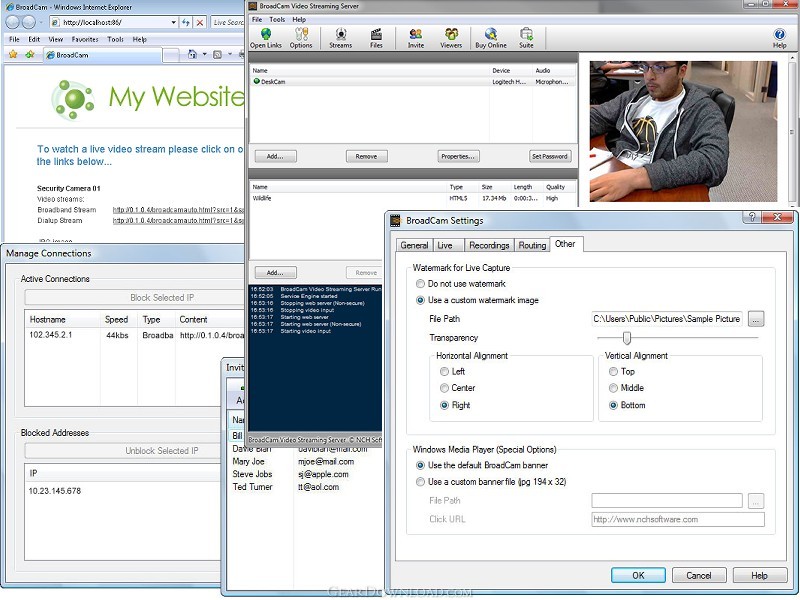Select Use the default BroadCam banner
Image resolution: width=800 pixels, height=600 pixels.
(420, 465)
